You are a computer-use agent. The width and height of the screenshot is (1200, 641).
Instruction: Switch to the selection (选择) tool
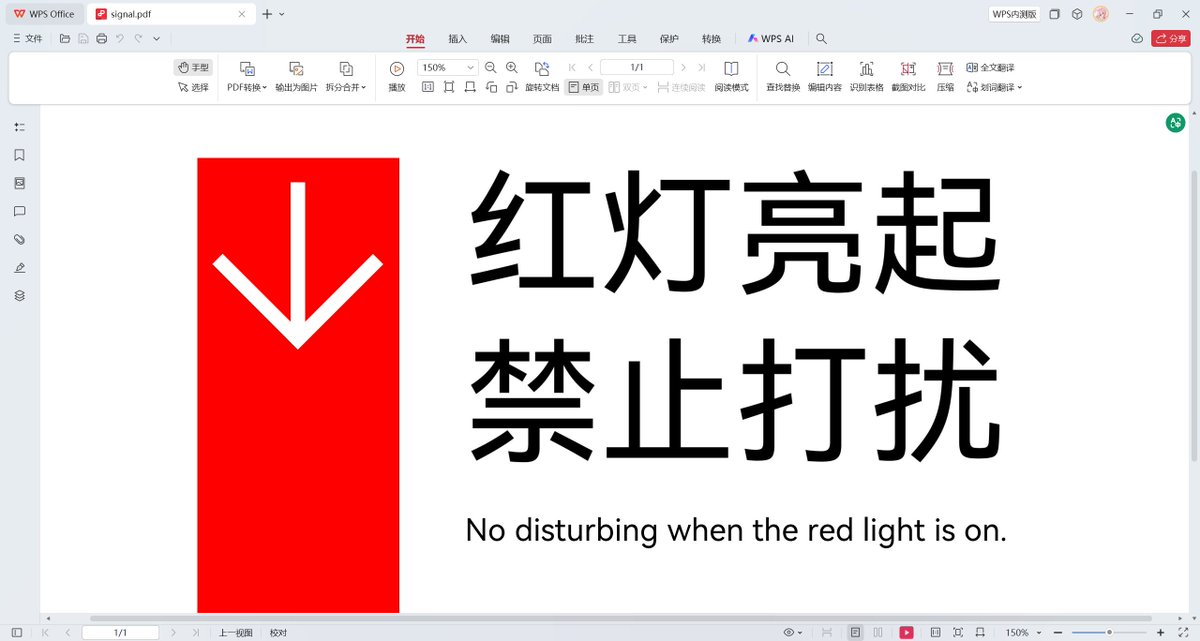(x=193, y=87)
